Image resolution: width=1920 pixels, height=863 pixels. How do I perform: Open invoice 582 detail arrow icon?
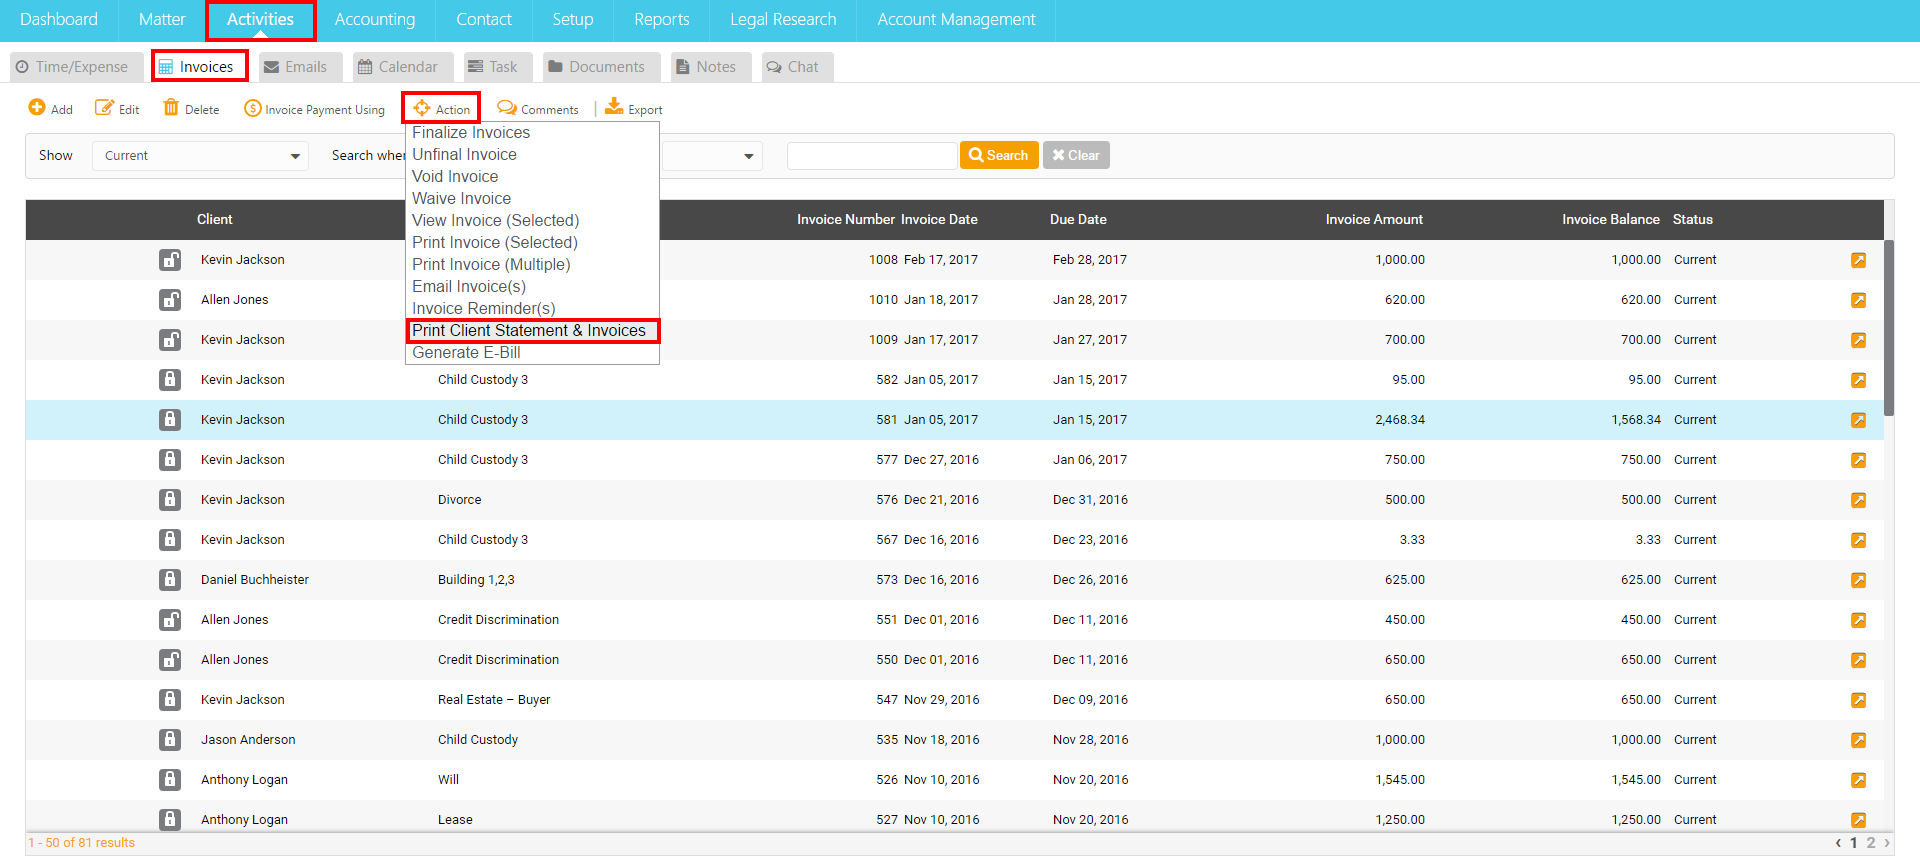coord(1858,380)
